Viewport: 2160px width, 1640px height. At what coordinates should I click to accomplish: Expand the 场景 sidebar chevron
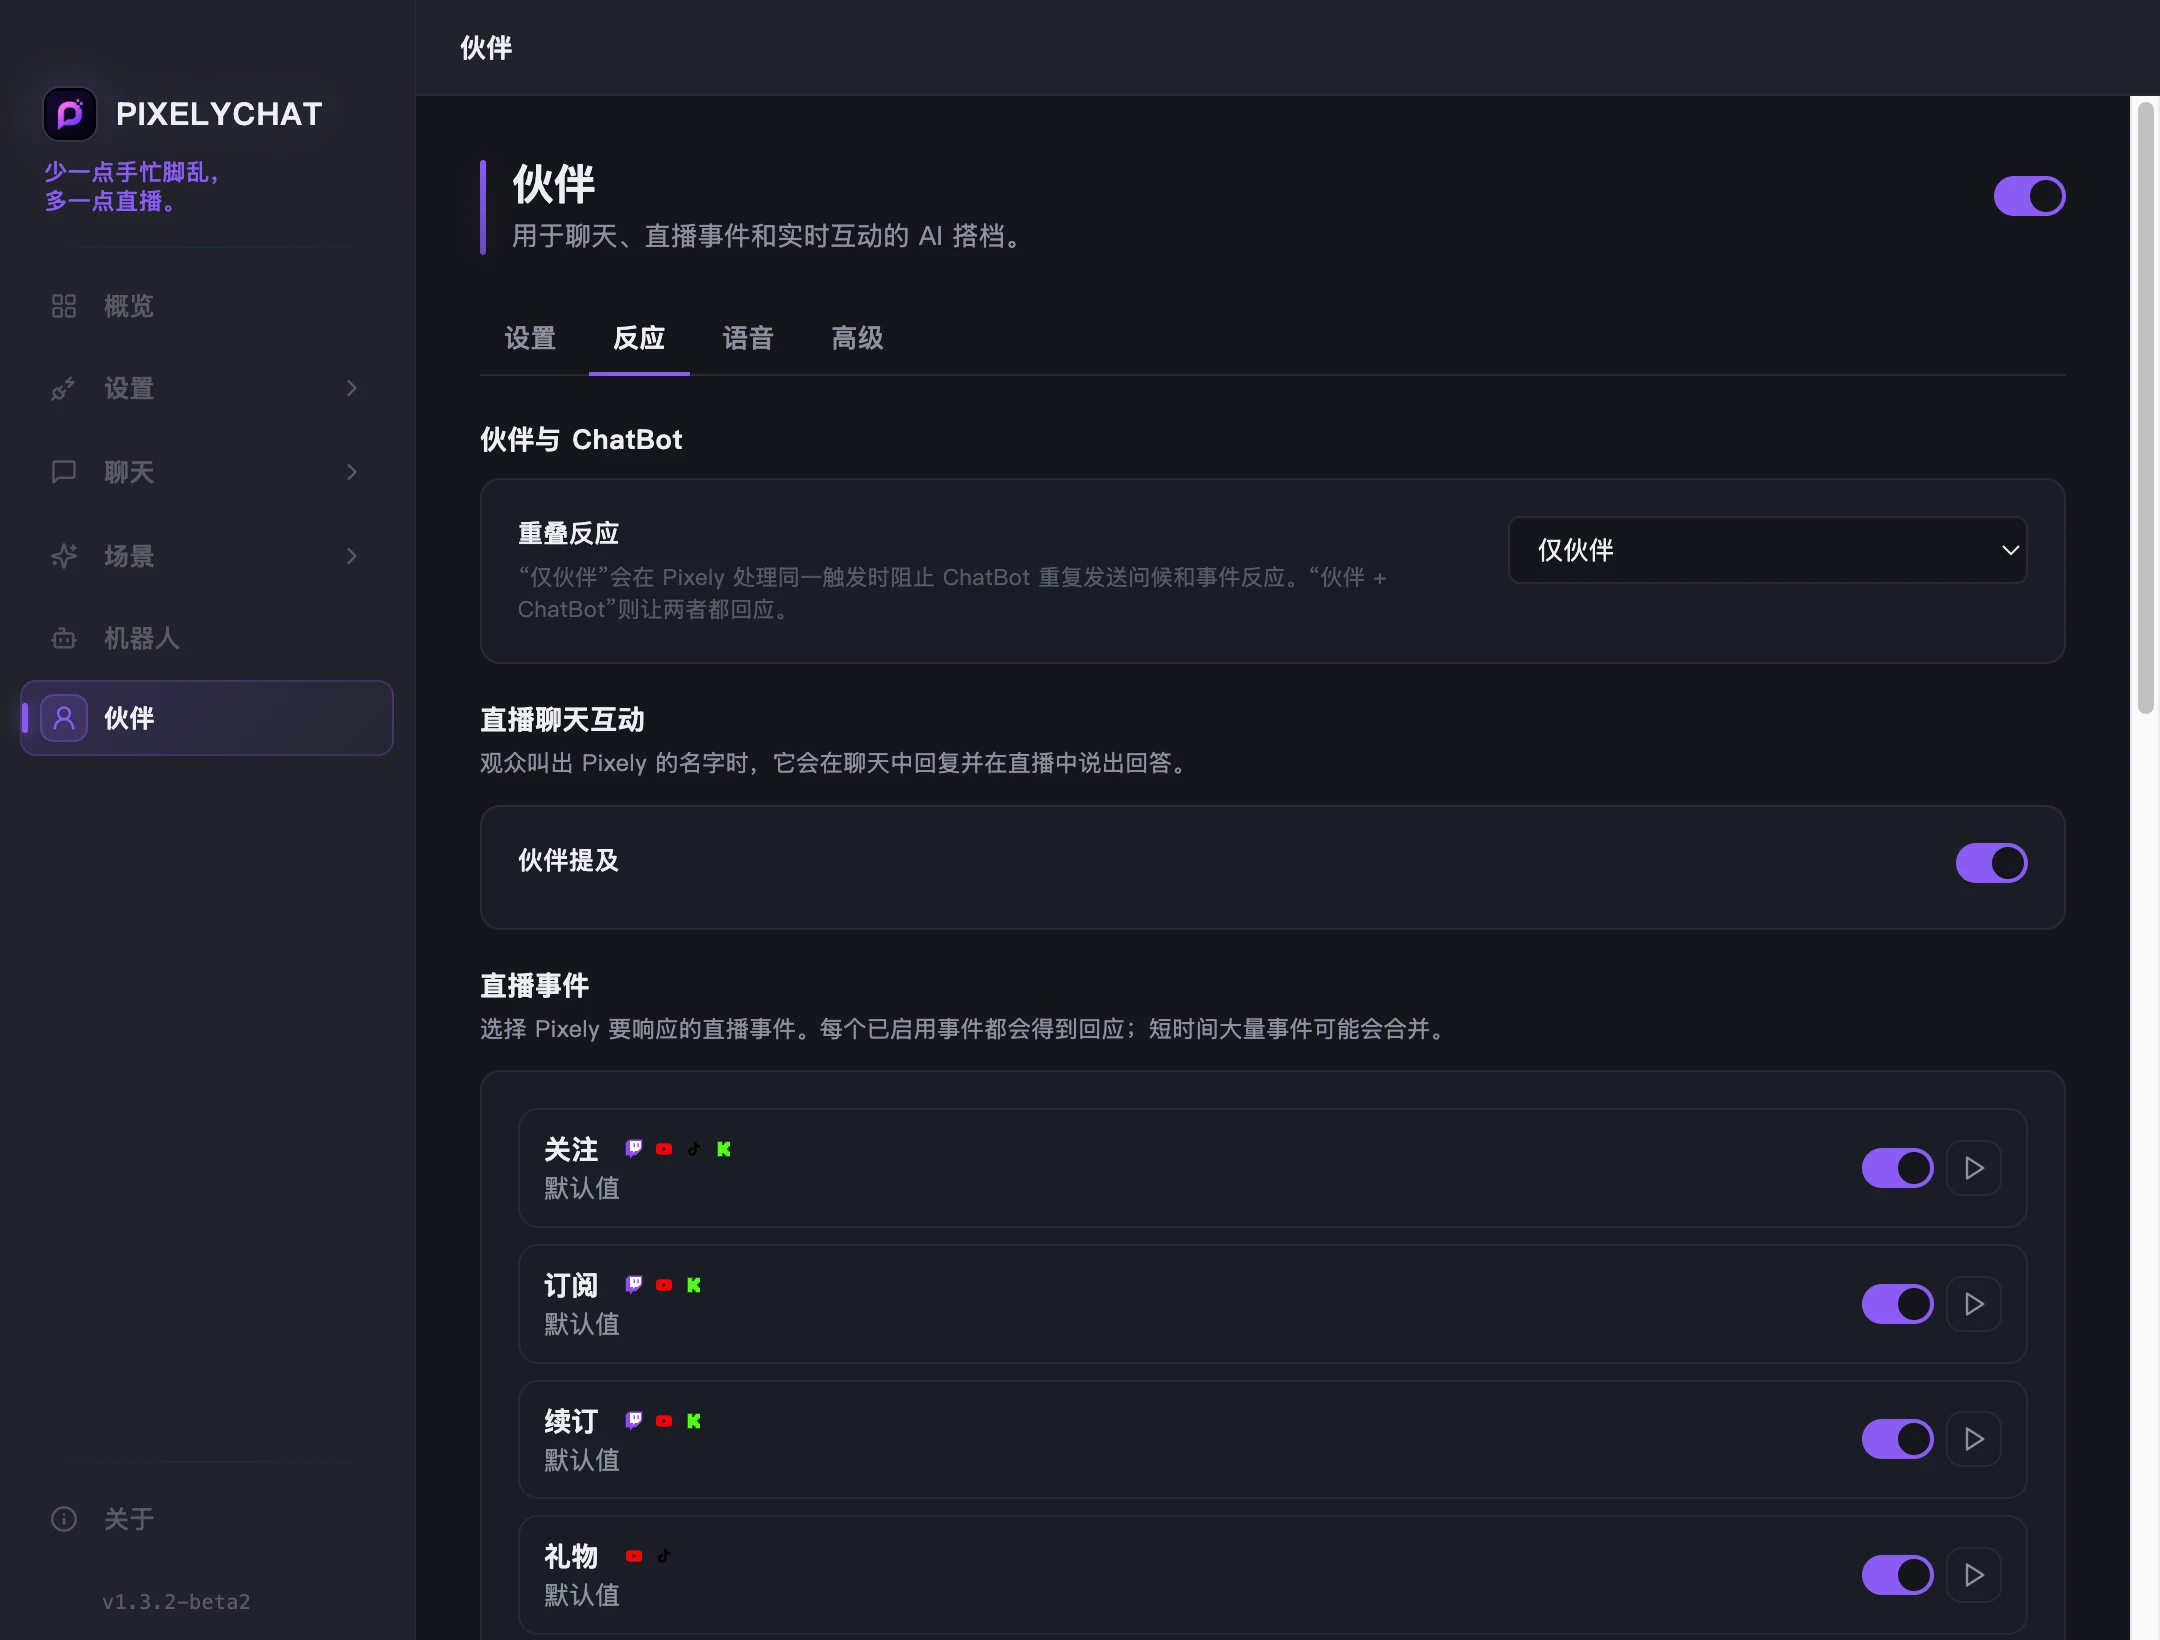click(x=351, y=556)
